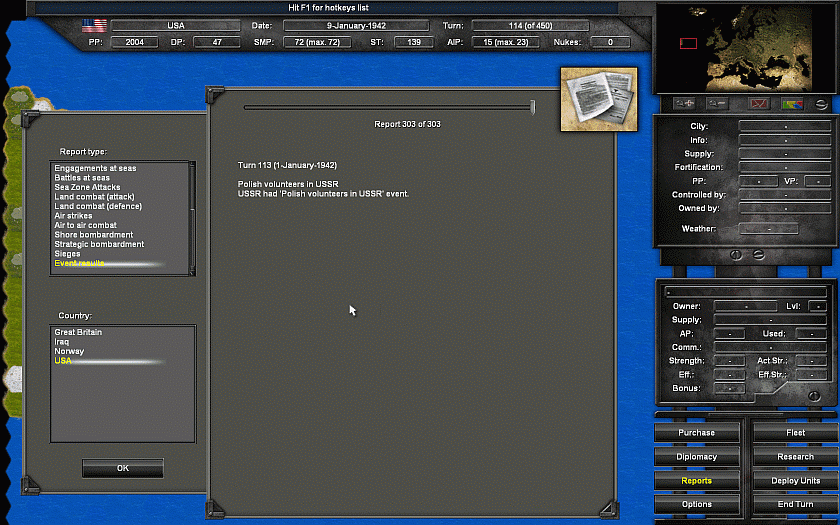Click the Report type list scrollbar
Viewport: 840px width, 525px height.
pyautogui.click(x=192, y=219)
